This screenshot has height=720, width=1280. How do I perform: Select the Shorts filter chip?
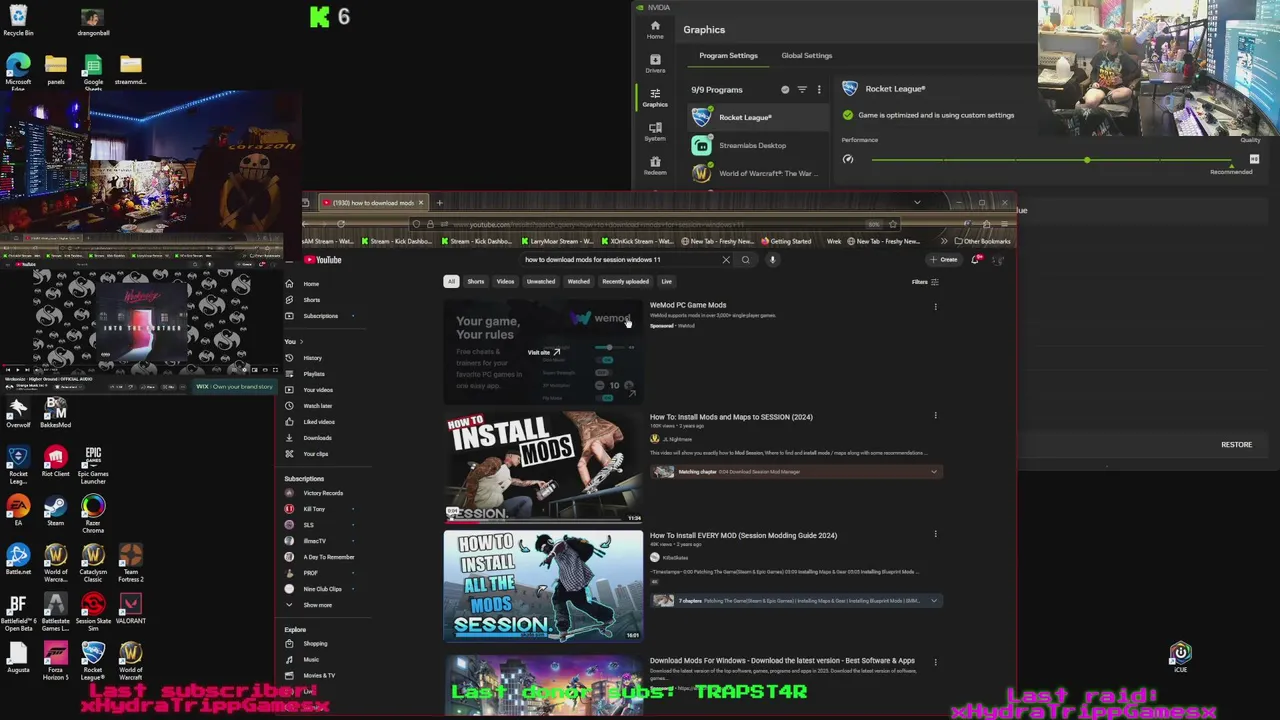pyautogui.click(x=475, y=282)
